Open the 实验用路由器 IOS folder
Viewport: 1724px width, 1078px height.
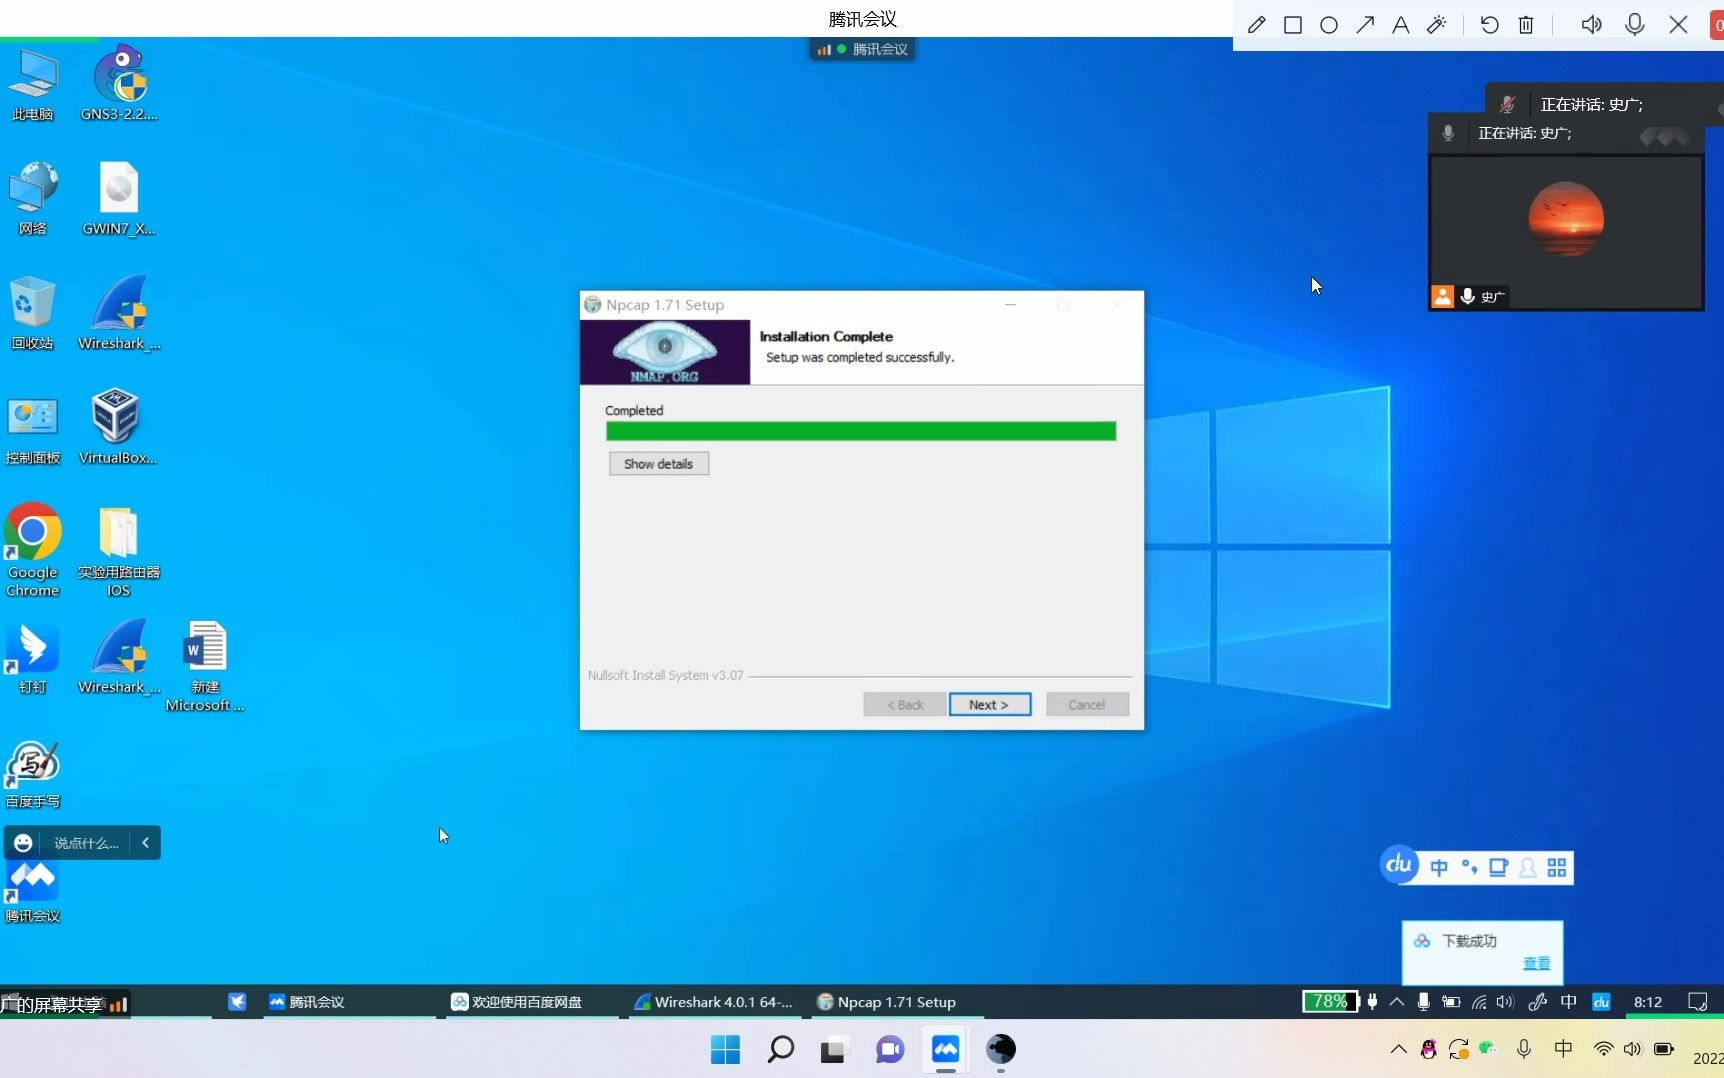point(119,550)
